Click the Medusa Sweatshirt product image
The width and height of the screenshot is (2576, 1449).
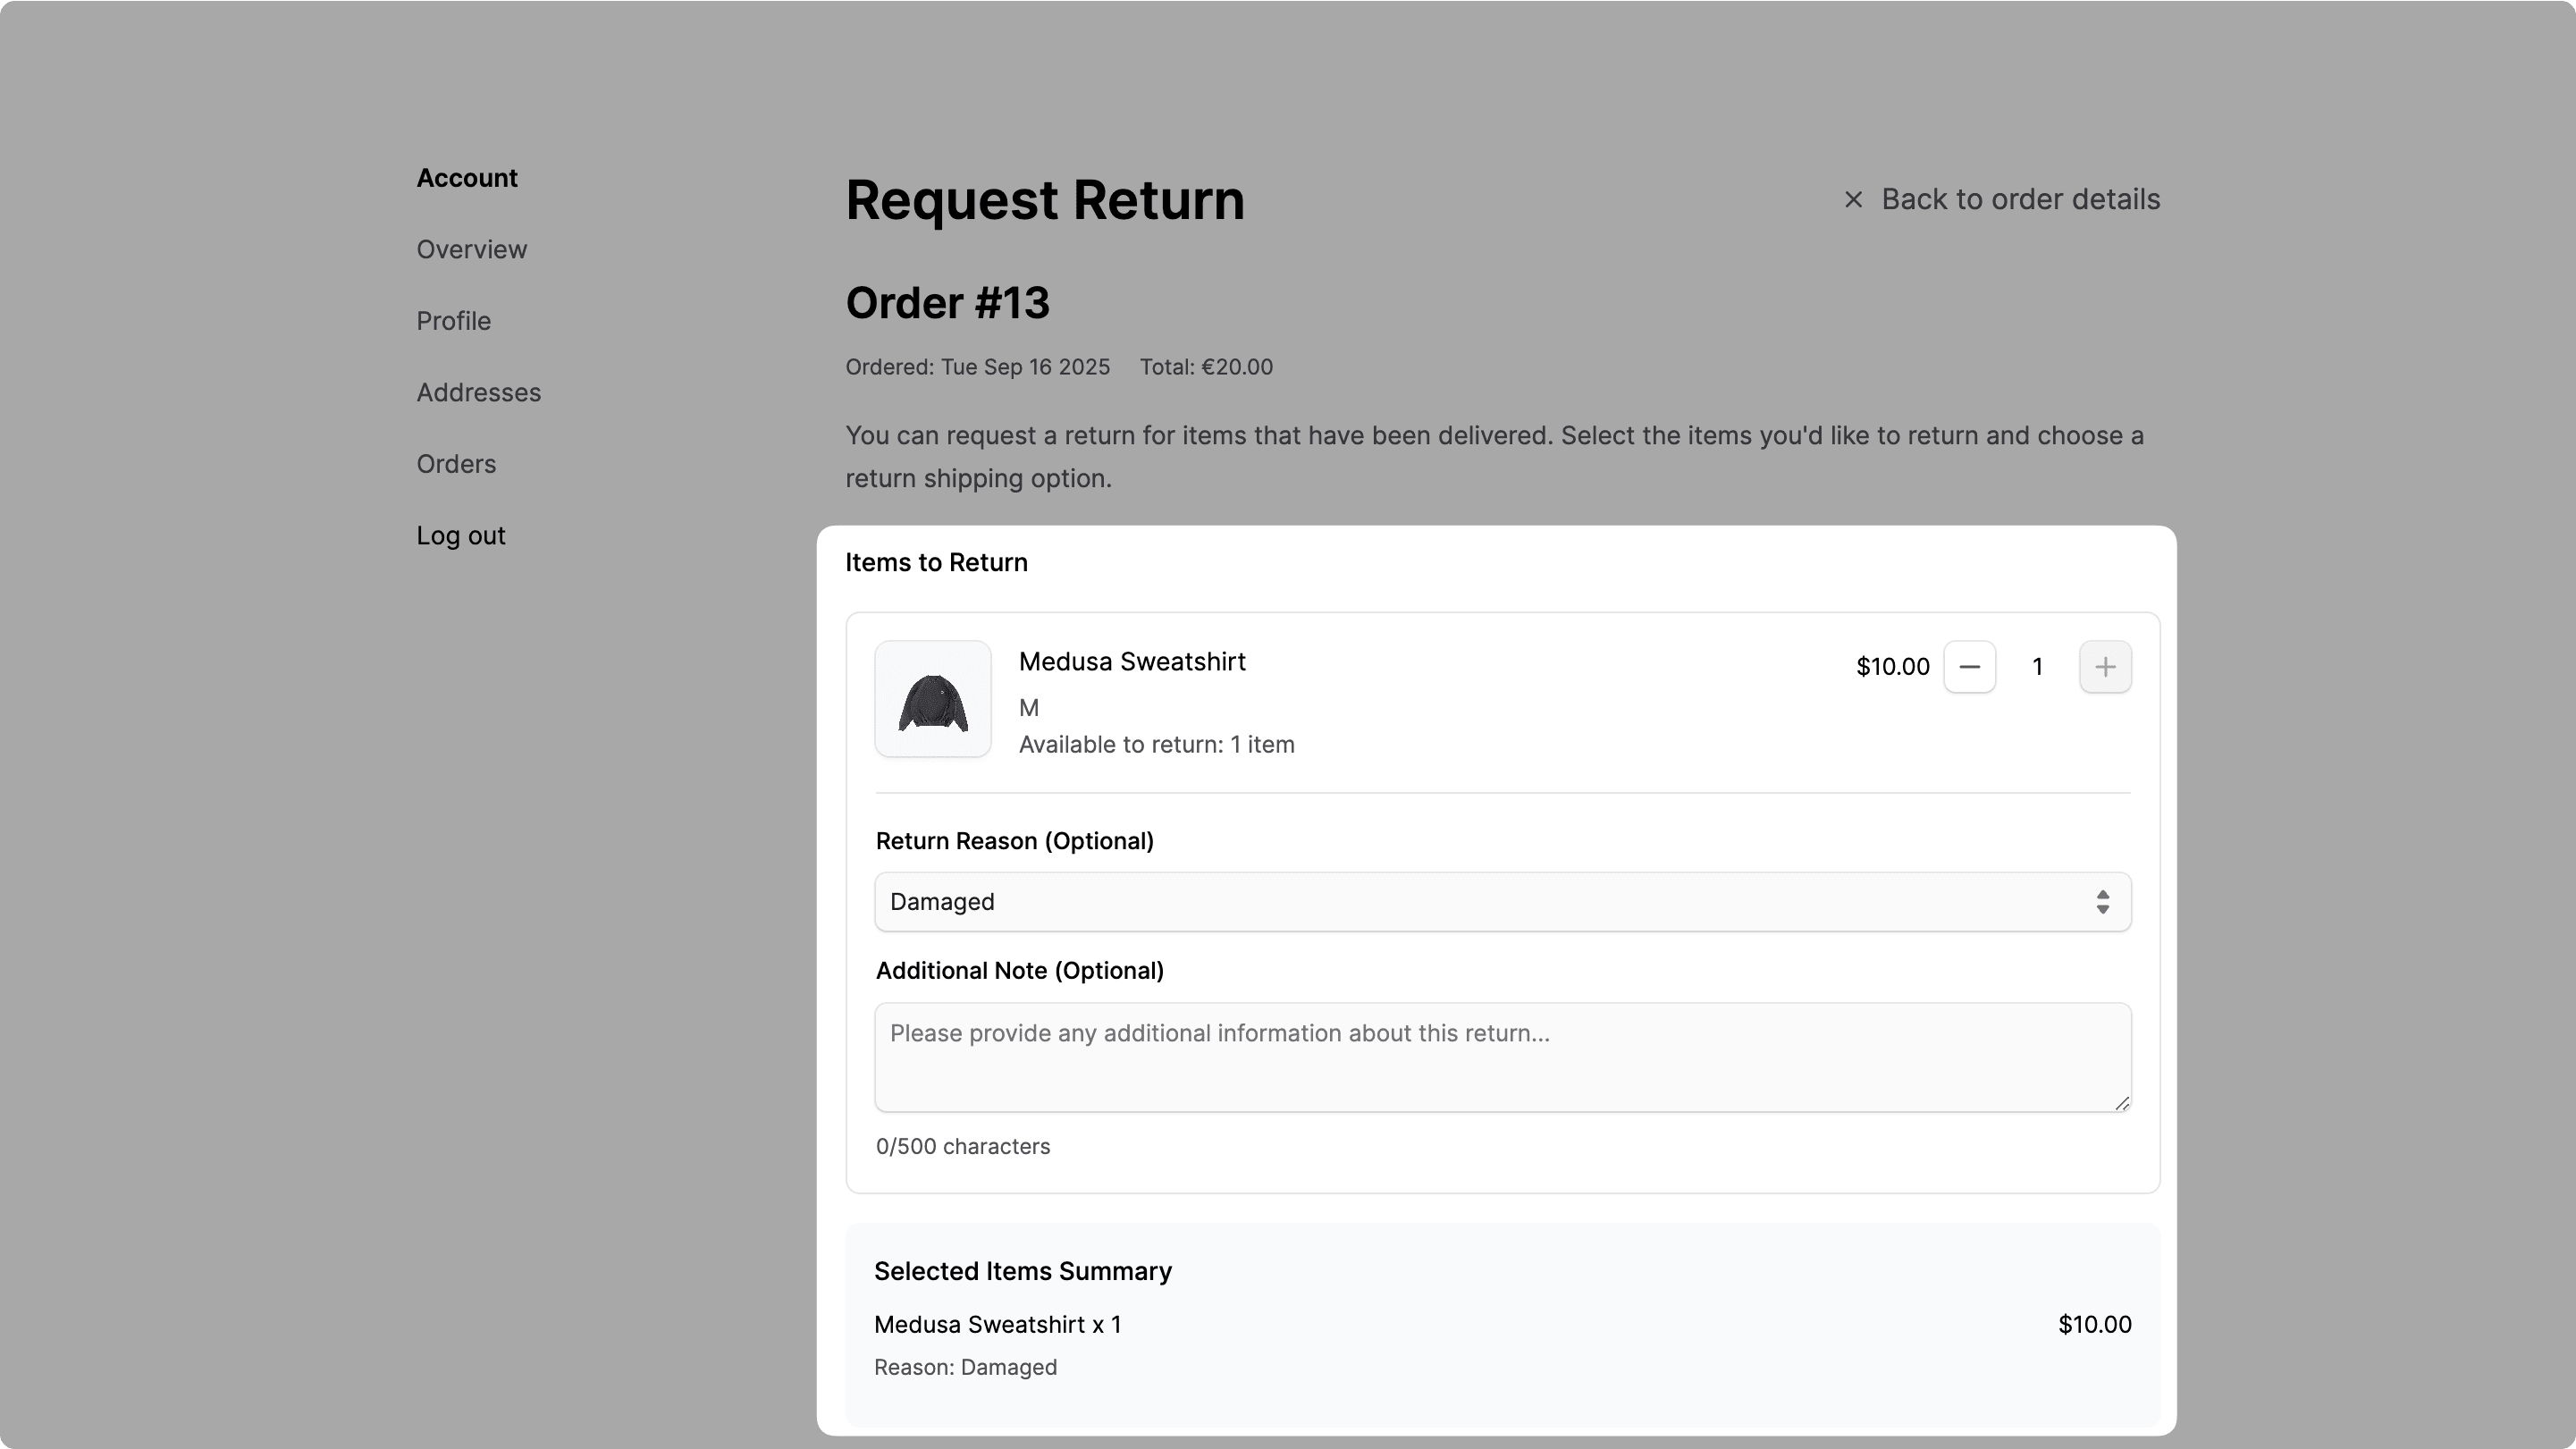(931, 698)
